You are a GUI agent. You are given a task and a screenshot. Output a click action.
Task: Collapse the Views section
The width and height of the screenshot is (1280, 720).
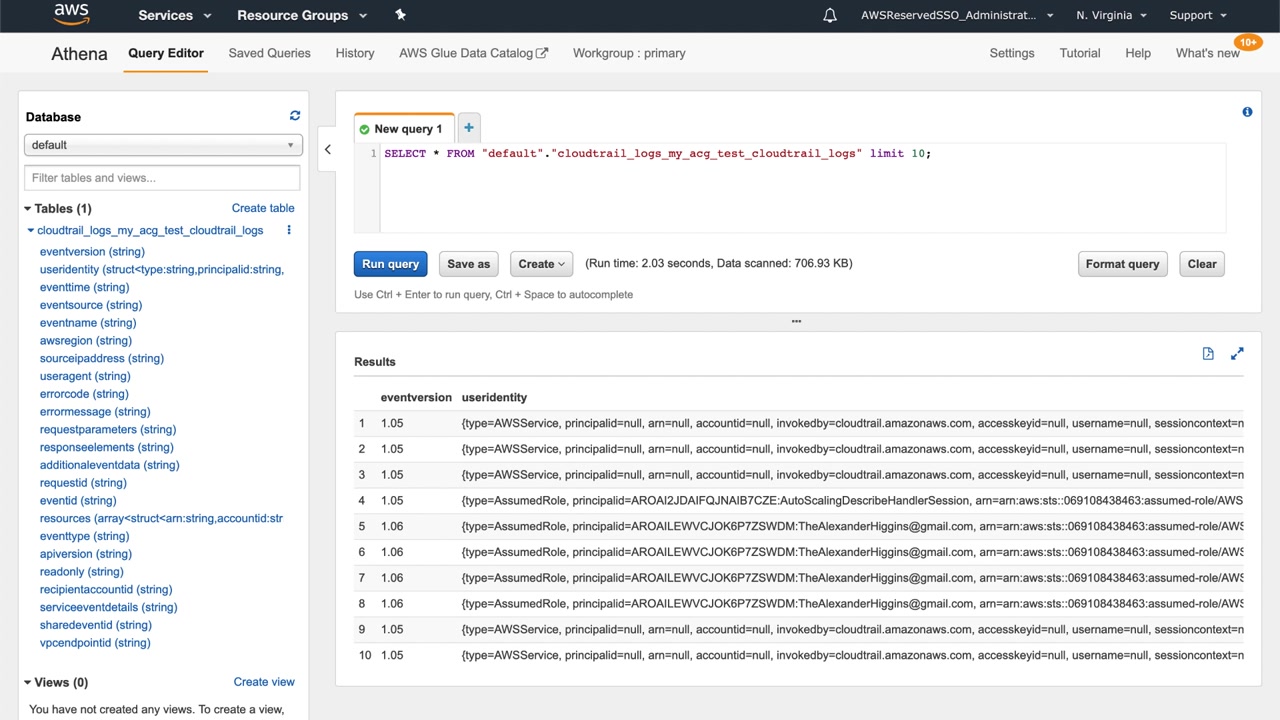pos(28,683)
